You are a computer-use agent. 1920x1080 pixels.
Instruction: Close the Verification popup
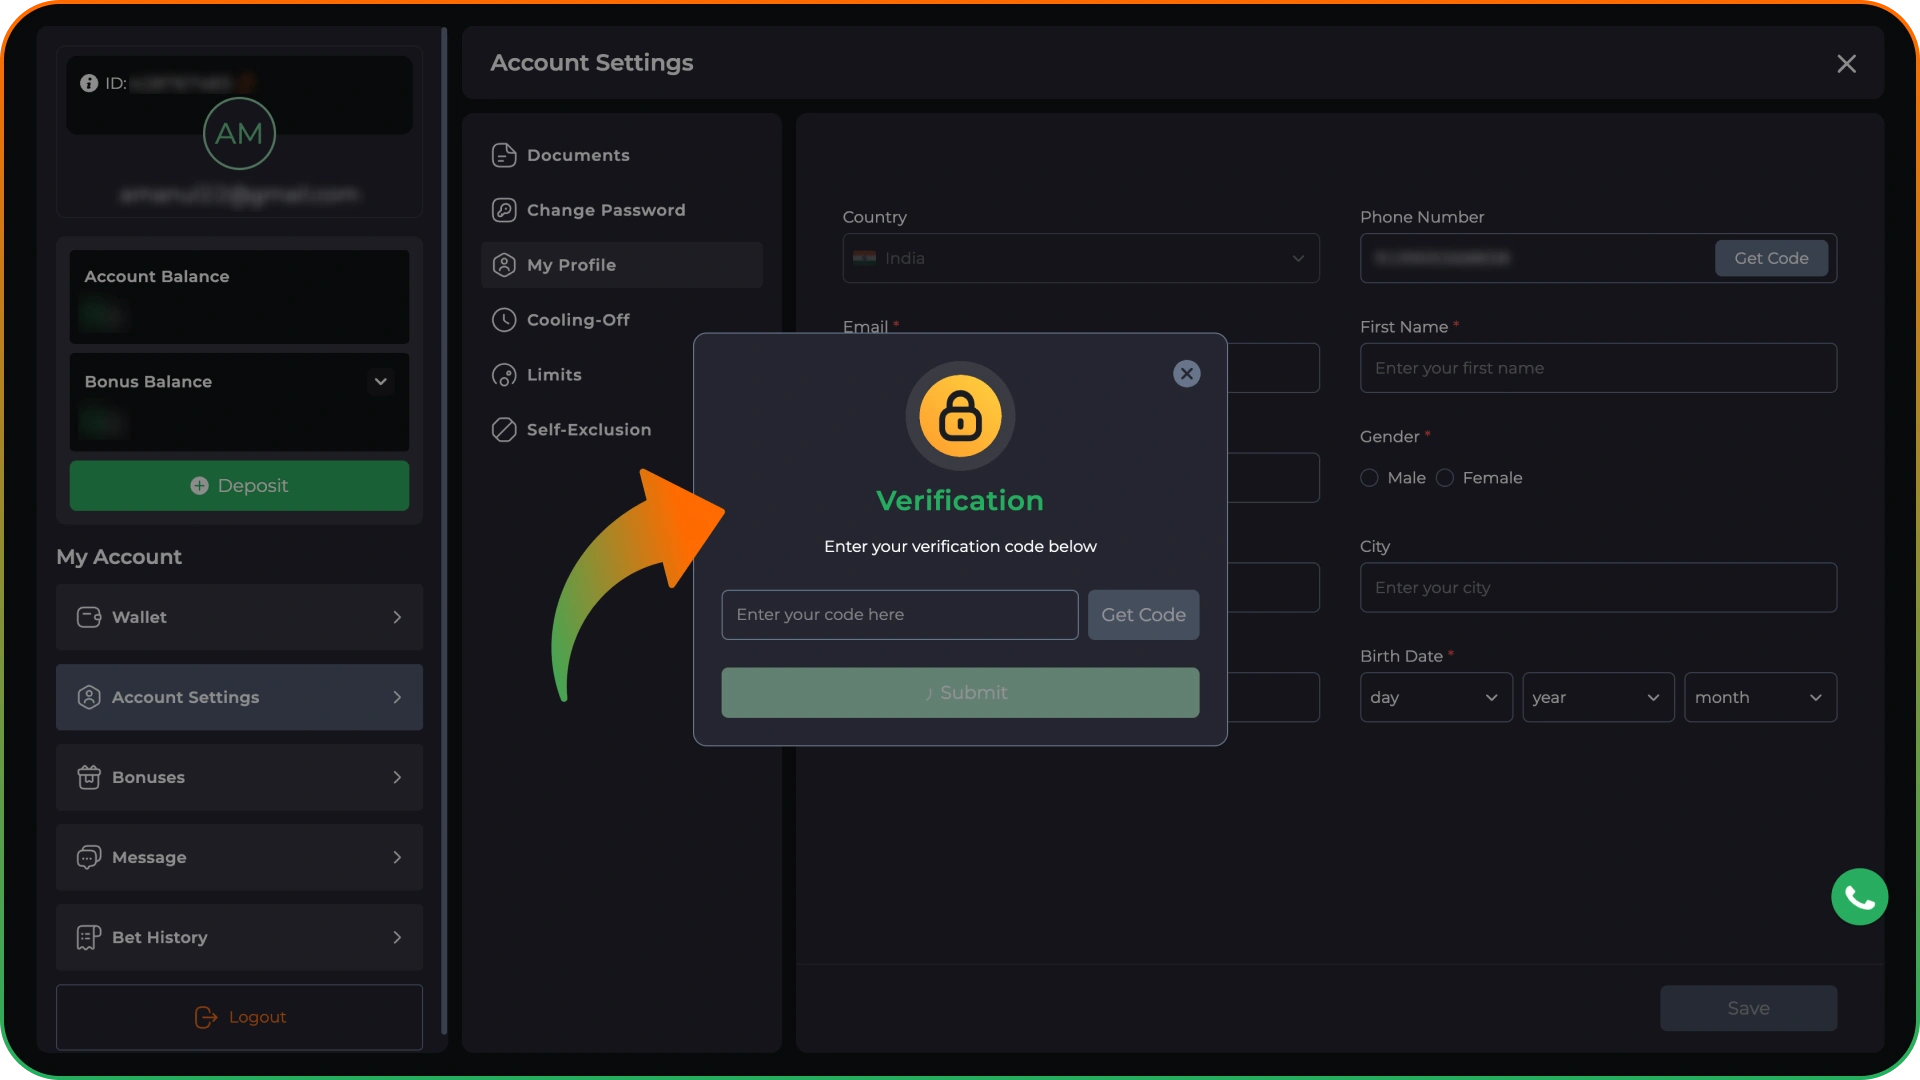coord(1186,374)
